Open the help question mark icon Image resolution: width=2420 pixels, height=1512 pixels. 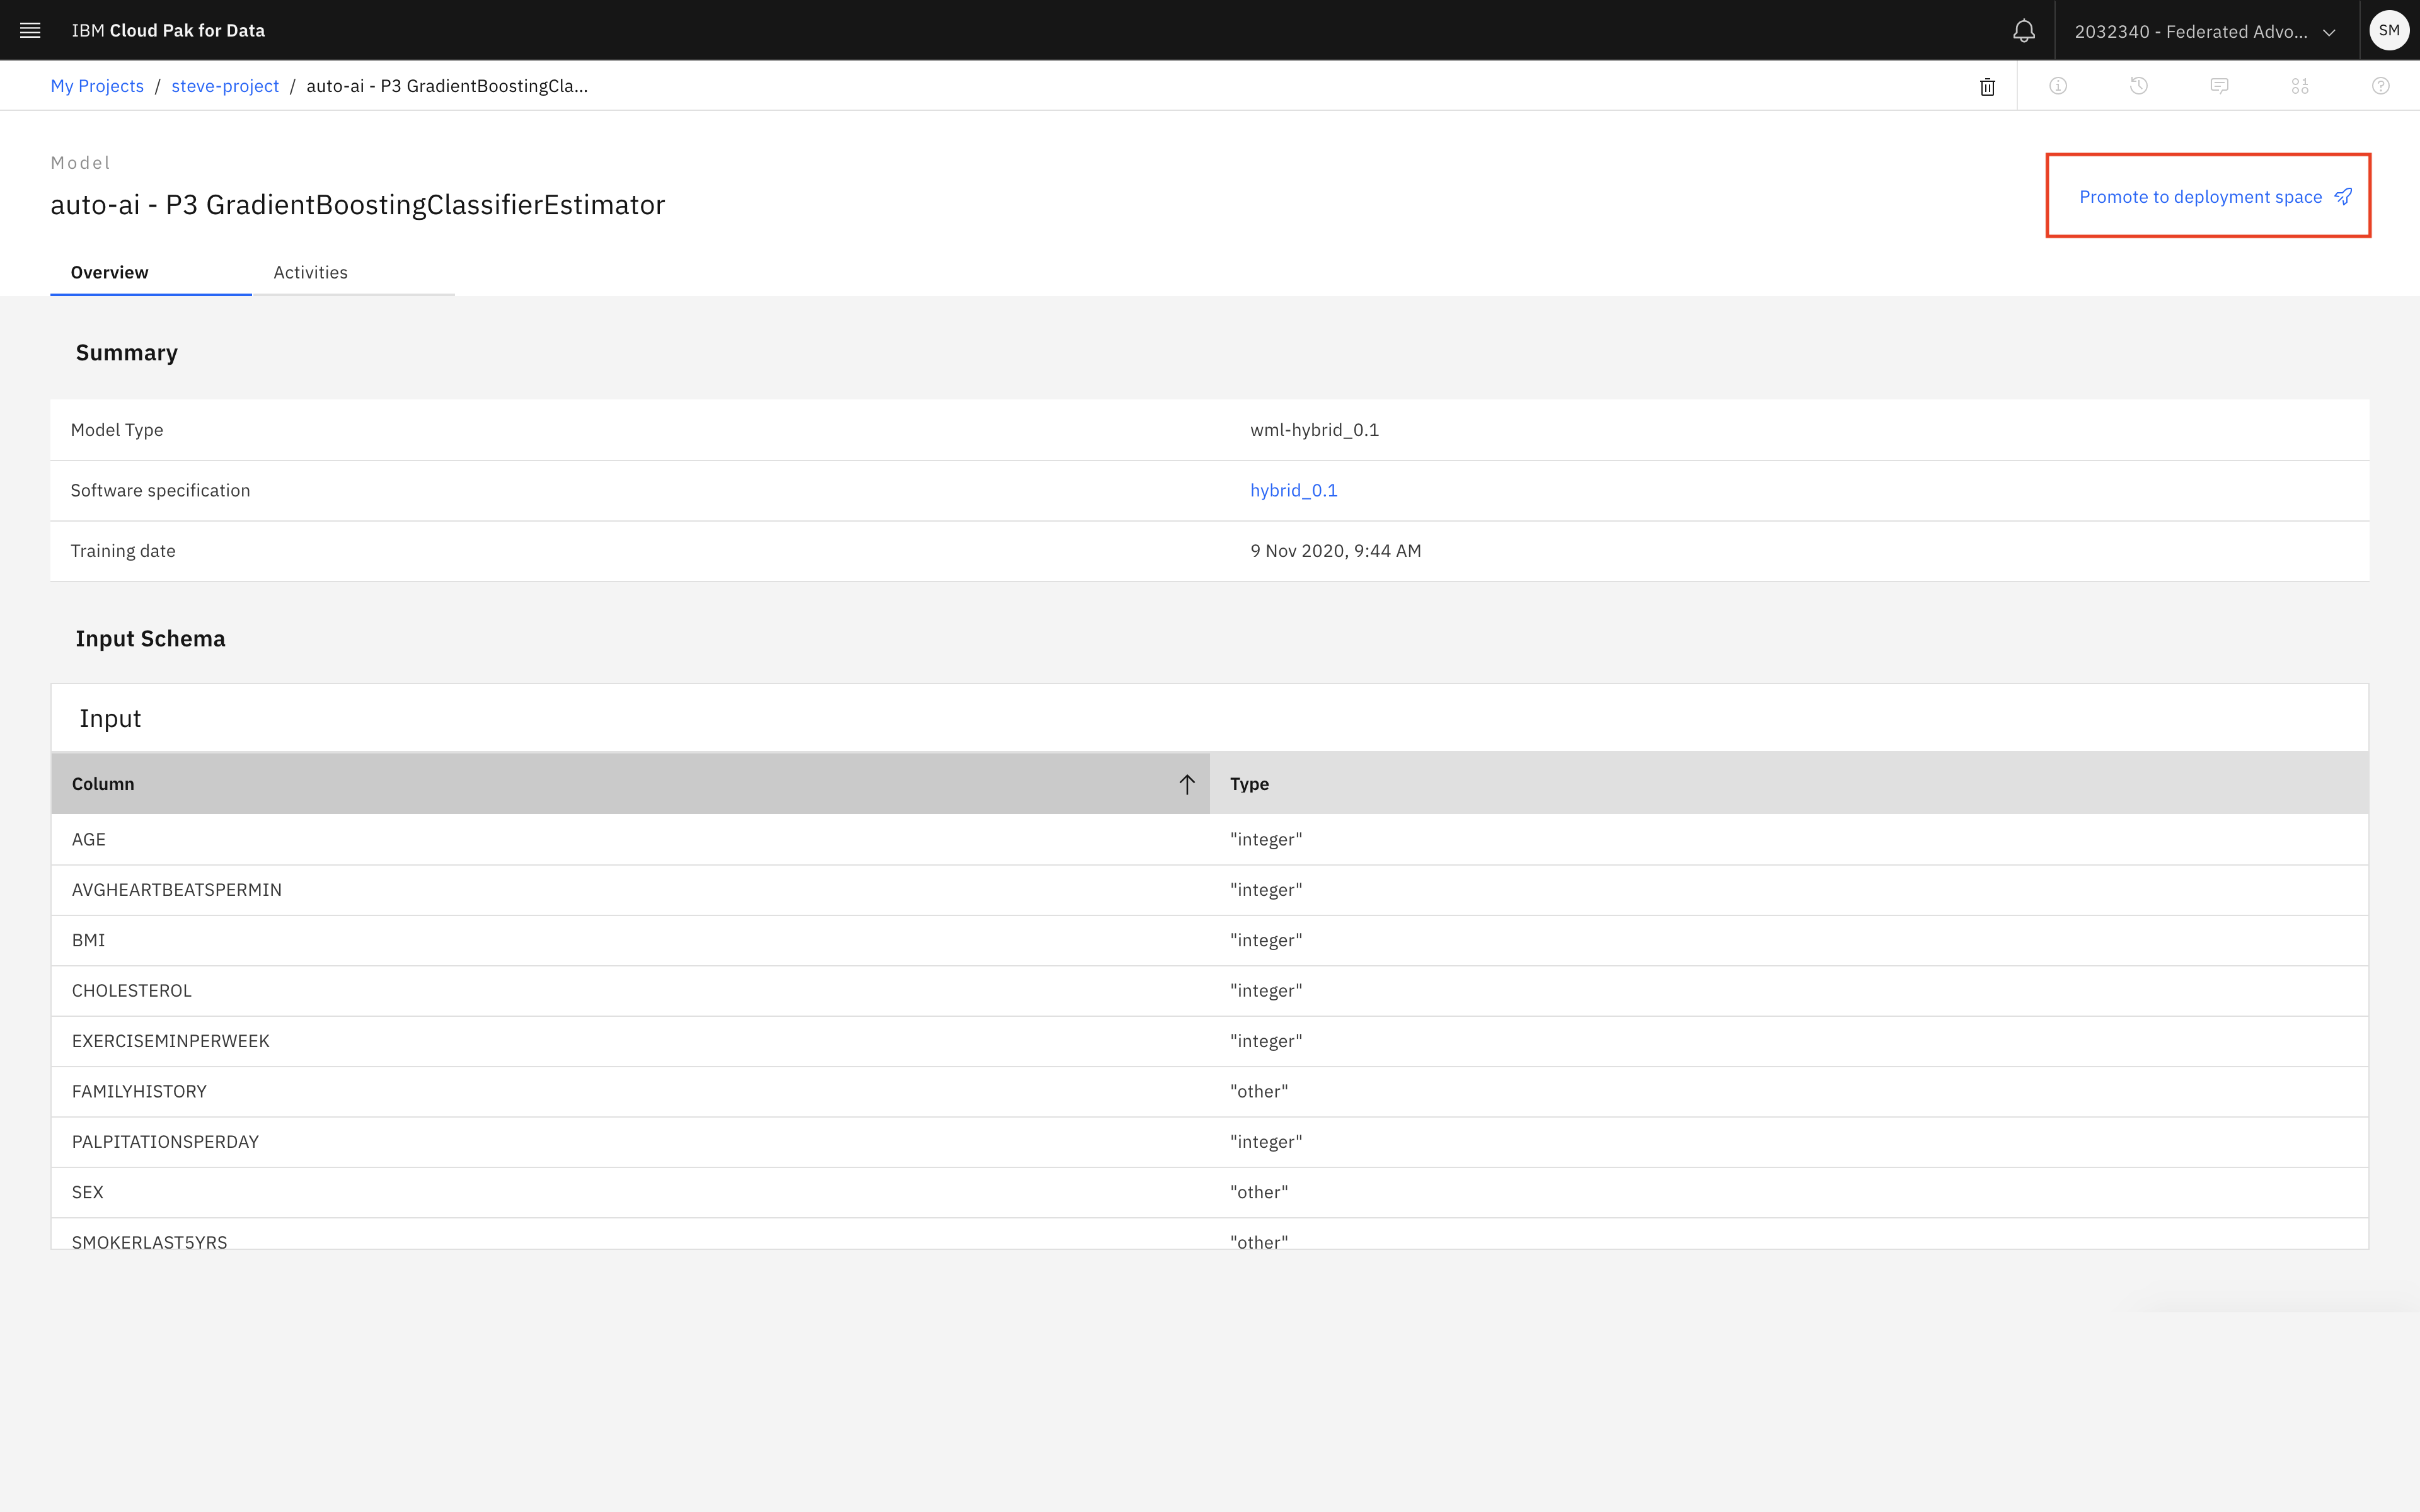pyautogui.click(x=2381, y=86)
